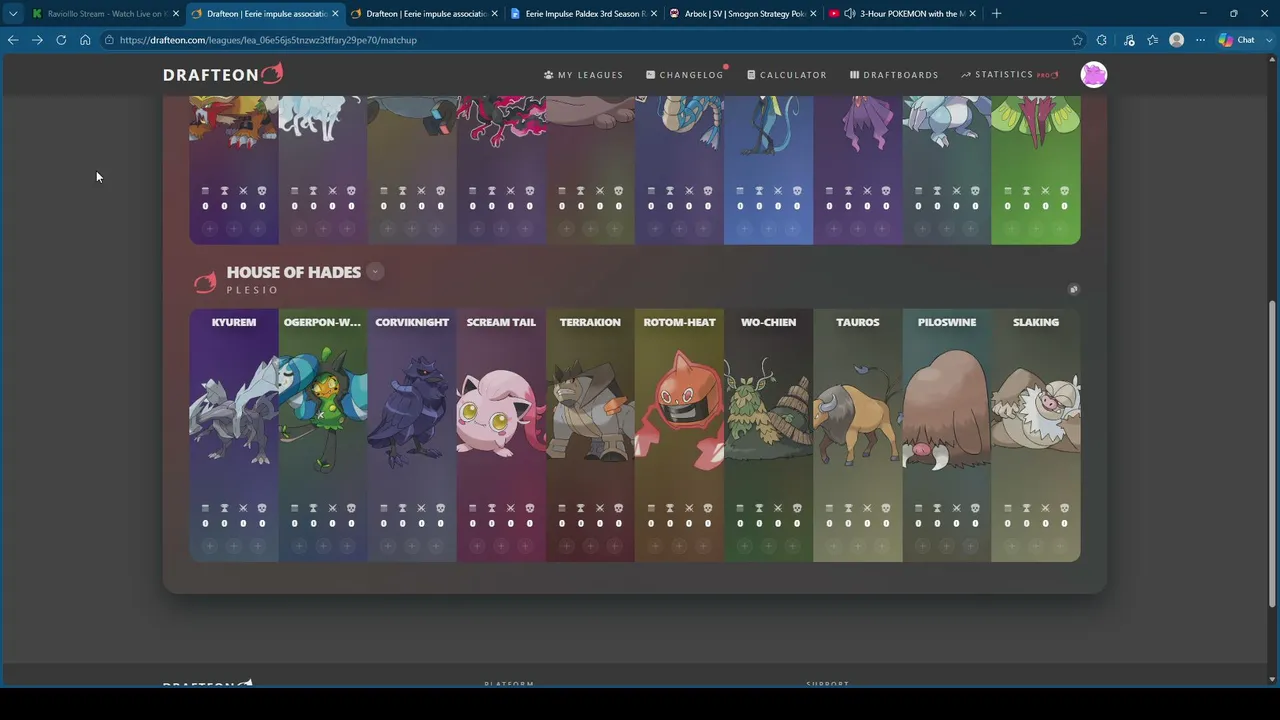Click the Scream Tail name label
The width and height of the screenshot is (1280, 720).
pyautogui.click(x=501, y=322)
